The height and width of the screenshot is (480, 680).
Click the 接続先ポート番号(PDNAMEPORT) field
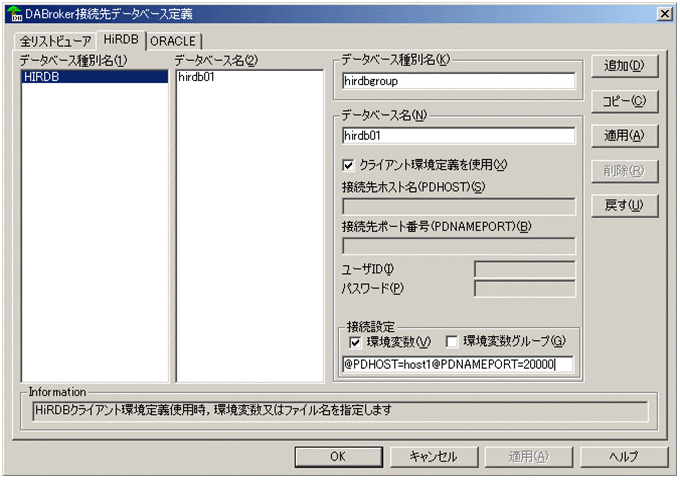[458, 245]
